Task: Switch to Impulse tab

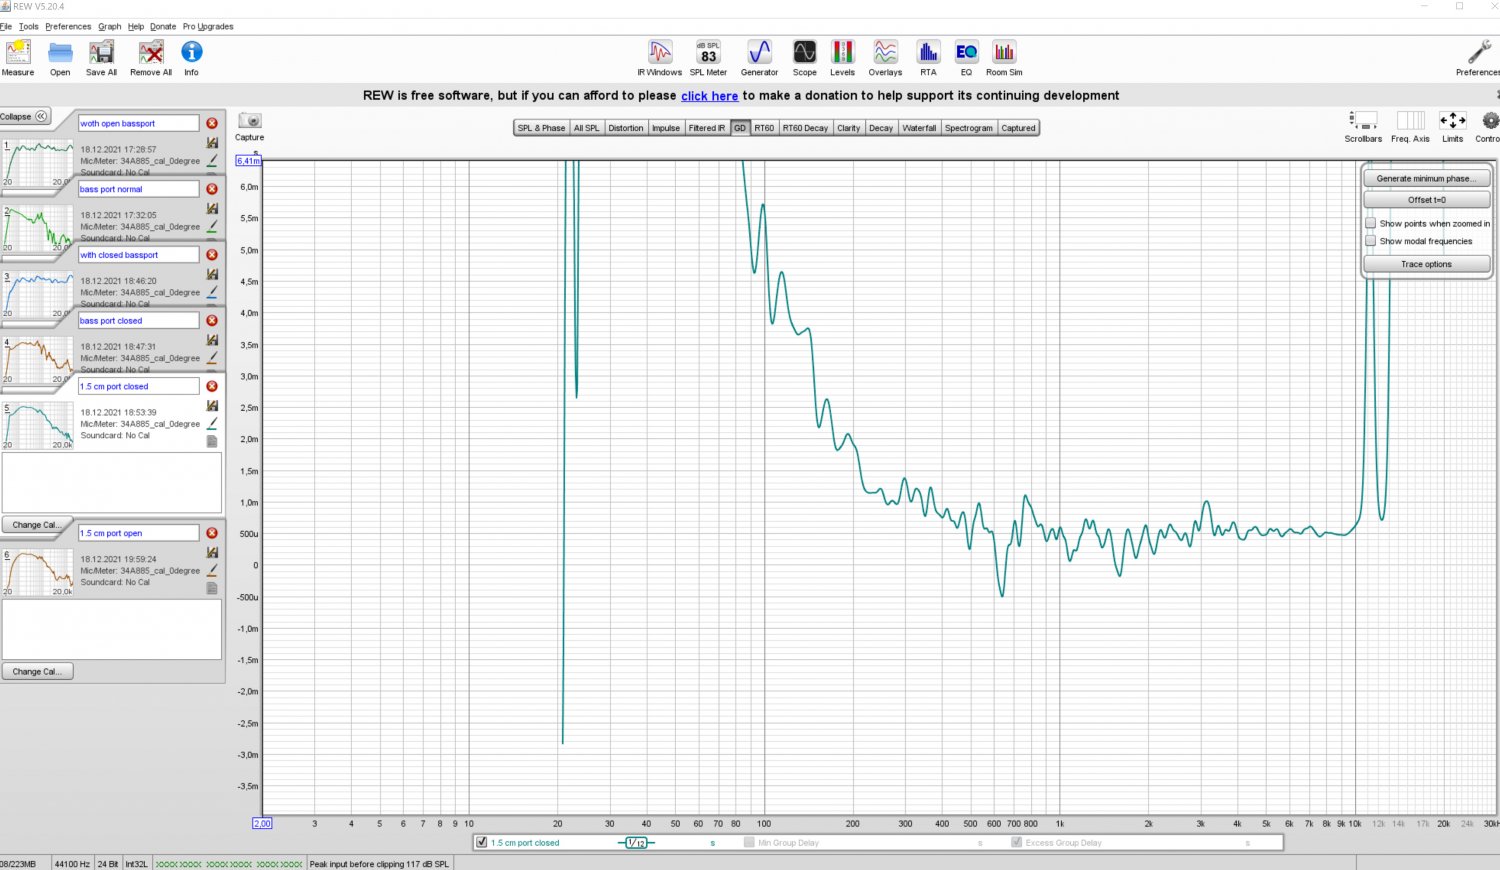Action: (x=666, y=128)
